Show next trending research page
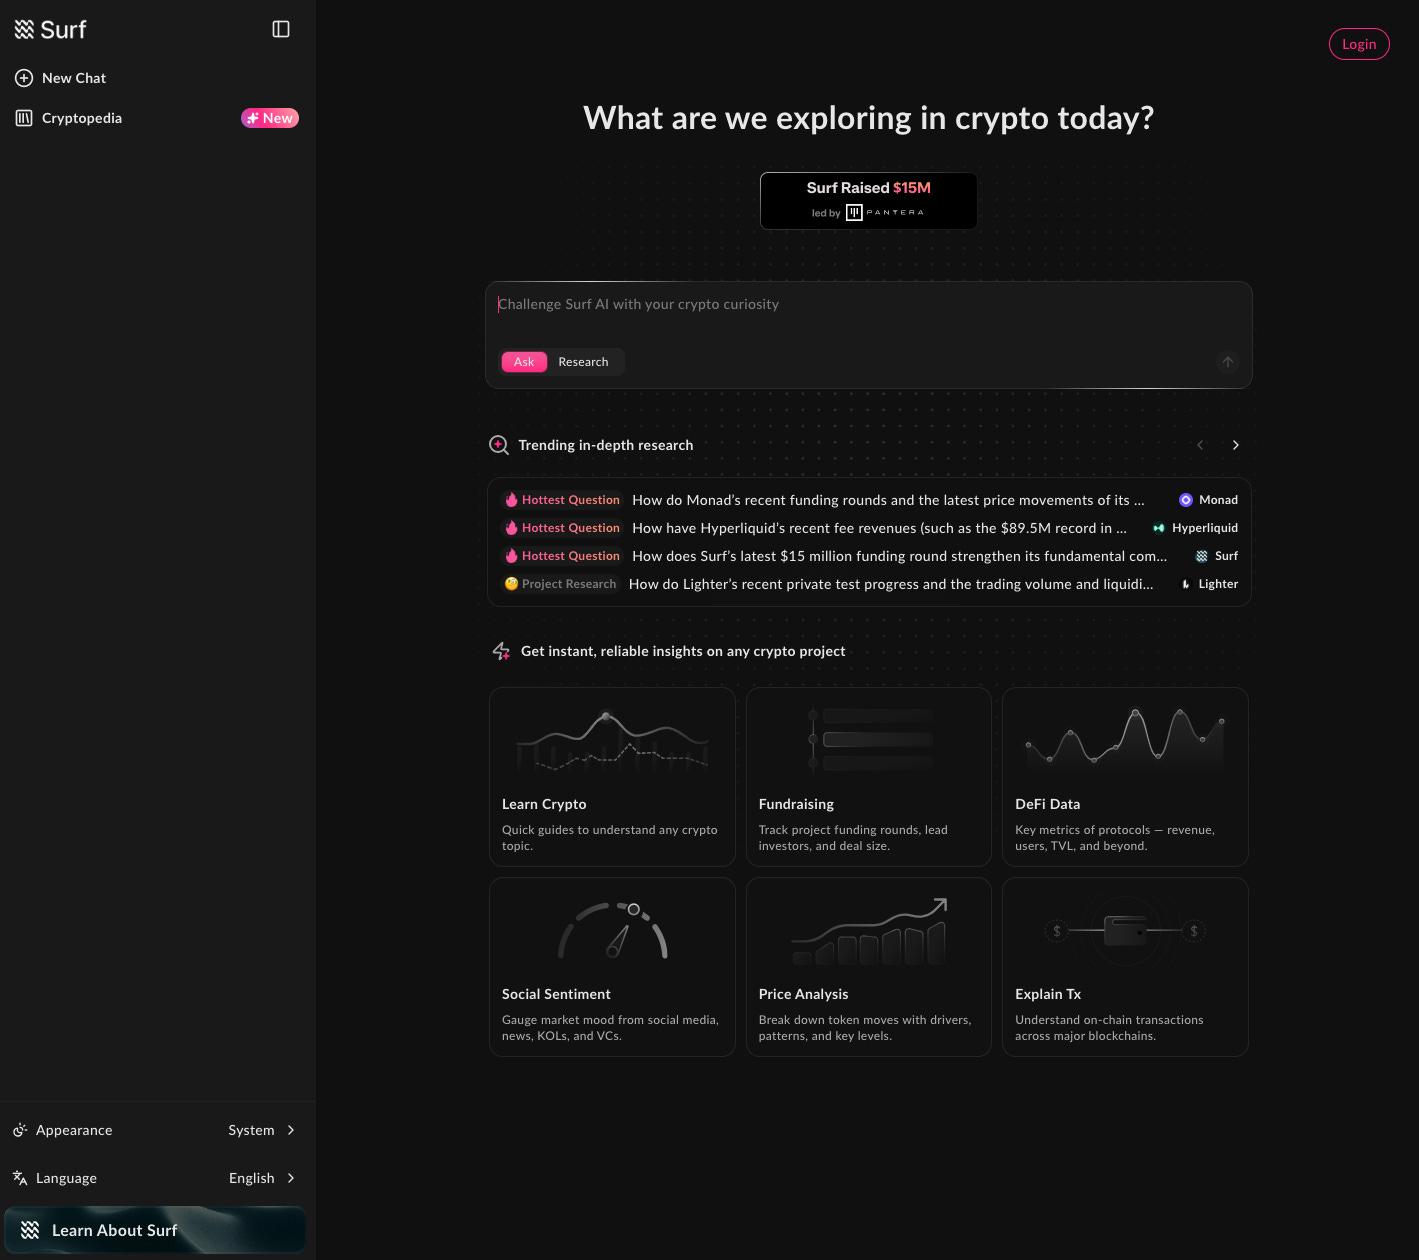 tap(1236, 445)
